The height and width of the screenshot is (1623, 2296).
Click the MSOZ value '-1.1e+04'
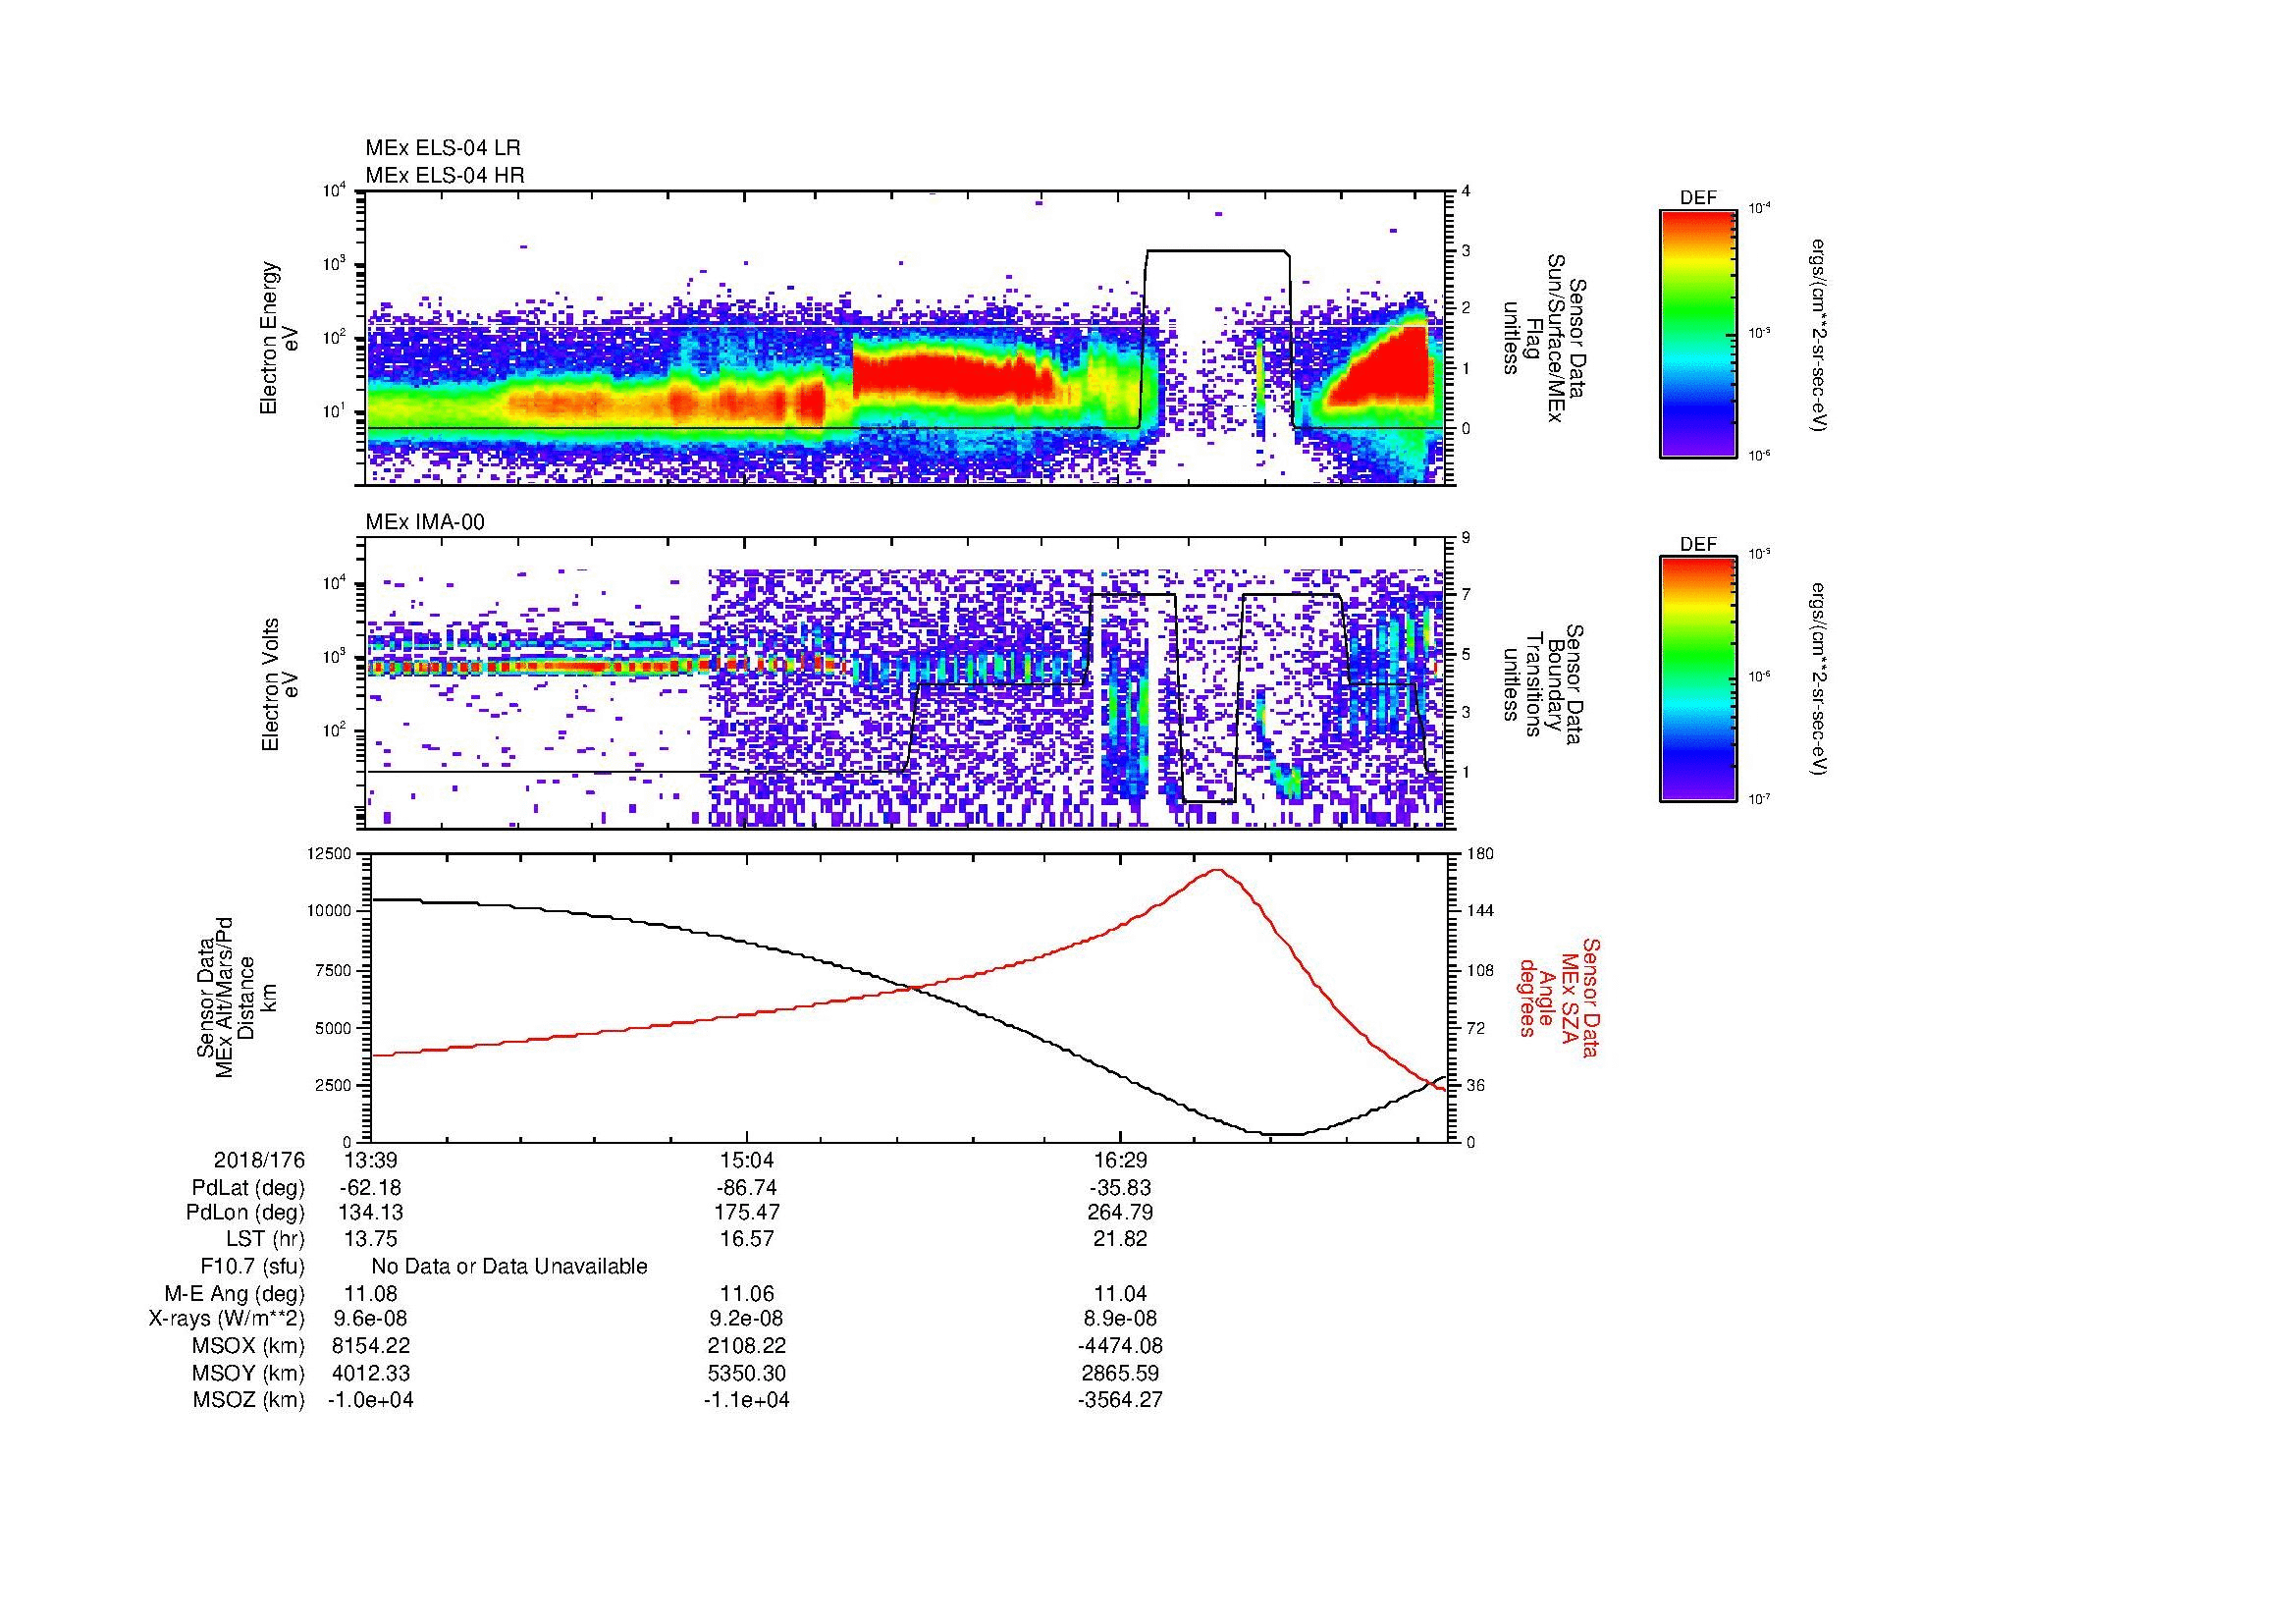[x=746, y=1400]
